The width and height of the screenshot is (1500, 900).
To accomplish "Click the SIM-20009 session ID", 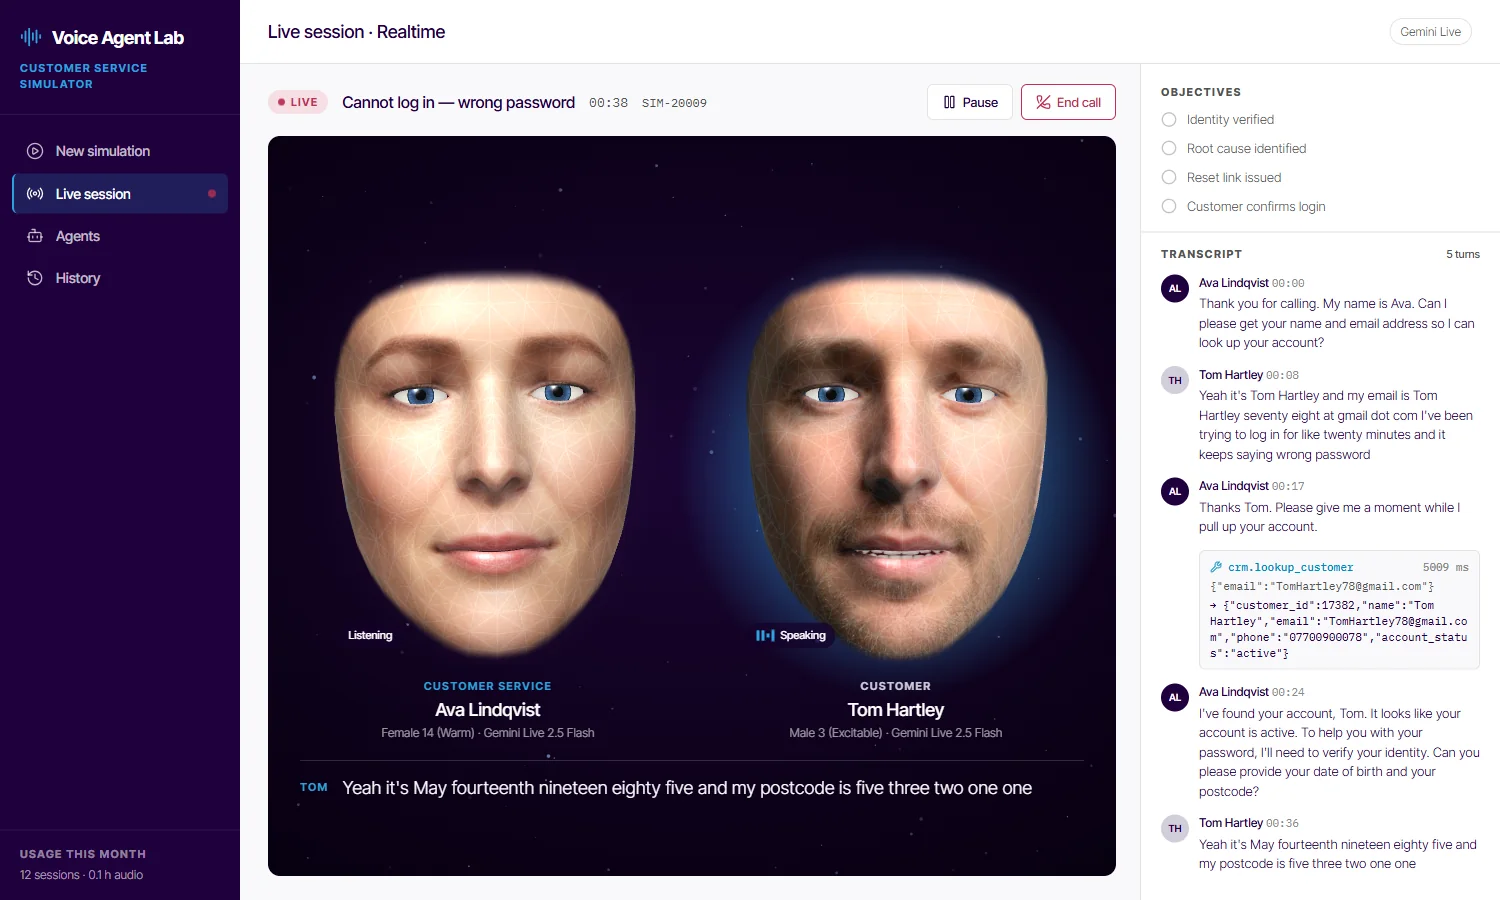I will 674,103.
